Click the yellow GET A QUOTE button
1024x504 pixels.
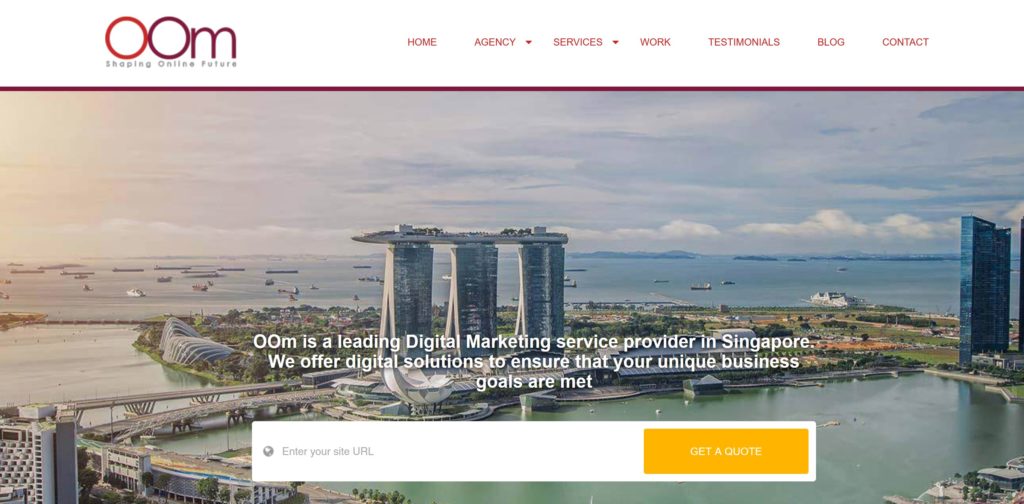726,451
